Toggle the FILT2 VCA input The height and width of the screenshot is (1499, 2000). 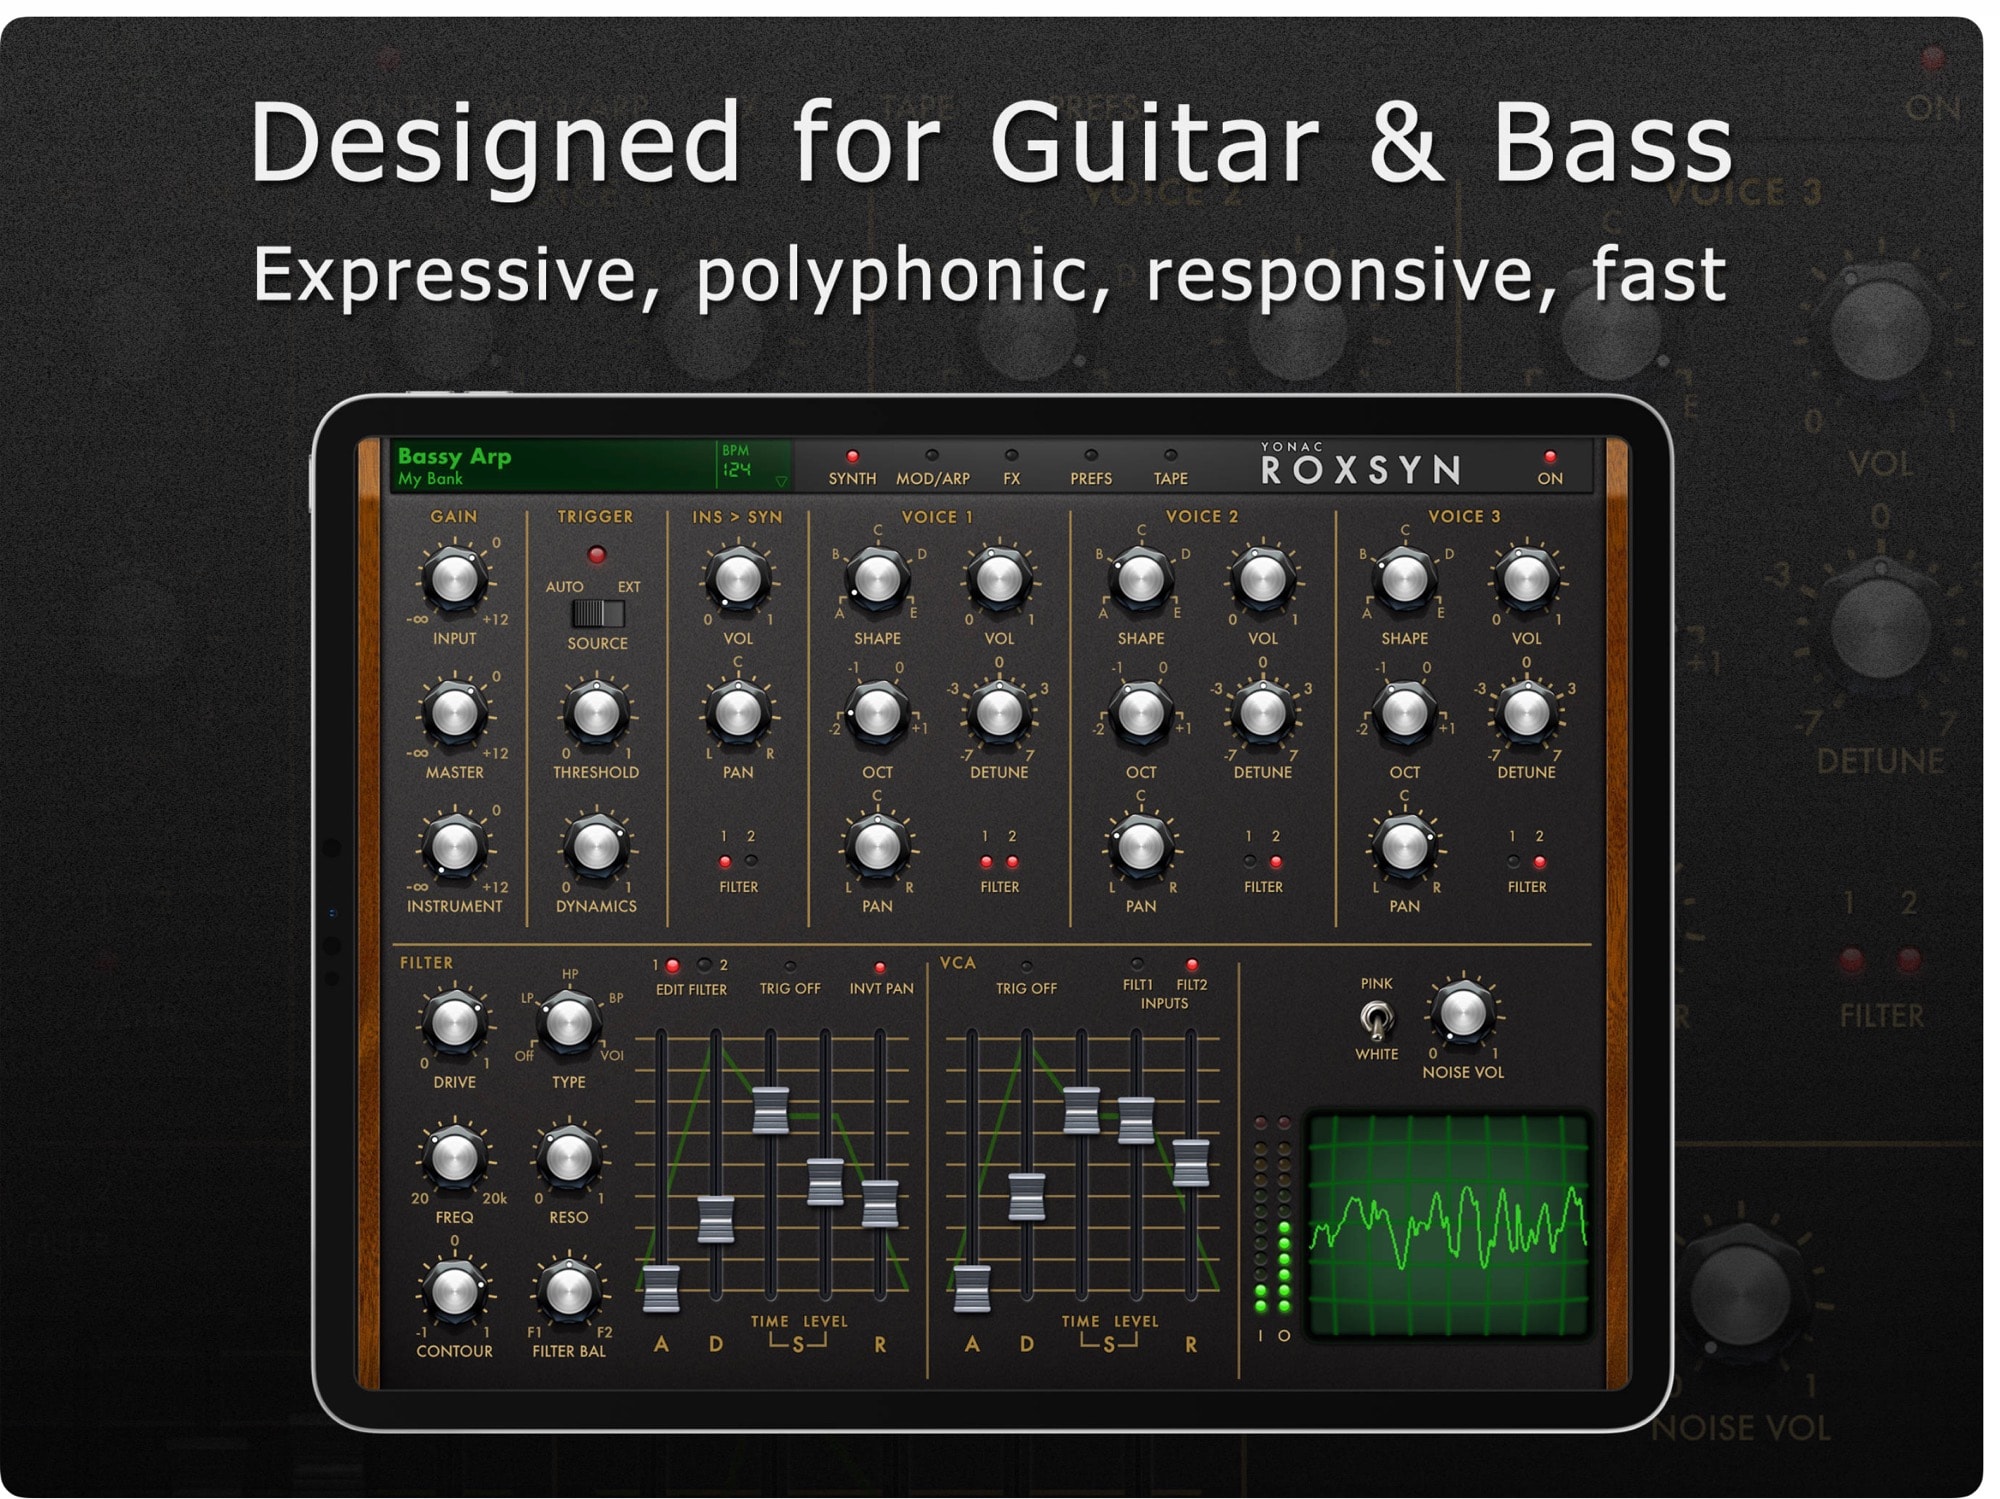point(1192,965)
